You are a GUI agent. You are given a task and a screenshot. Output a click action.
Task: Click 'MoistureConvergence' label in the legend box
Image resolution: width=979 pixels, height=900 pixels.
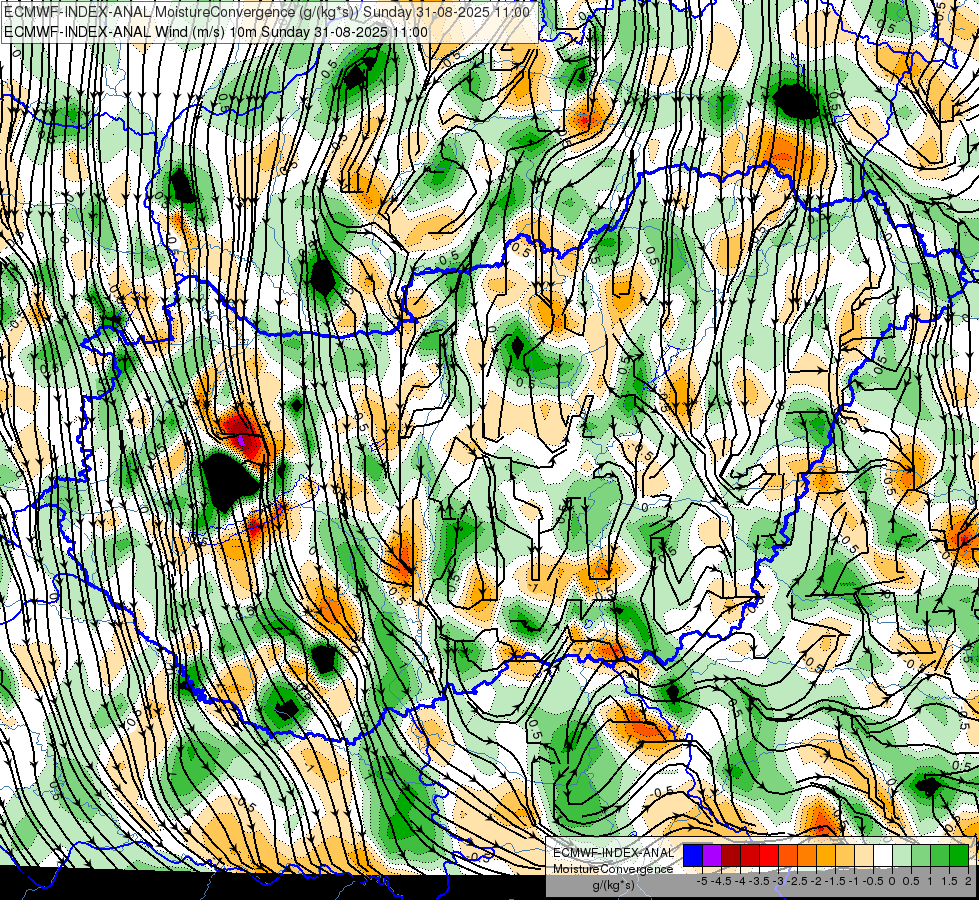[x=613, y=869]
